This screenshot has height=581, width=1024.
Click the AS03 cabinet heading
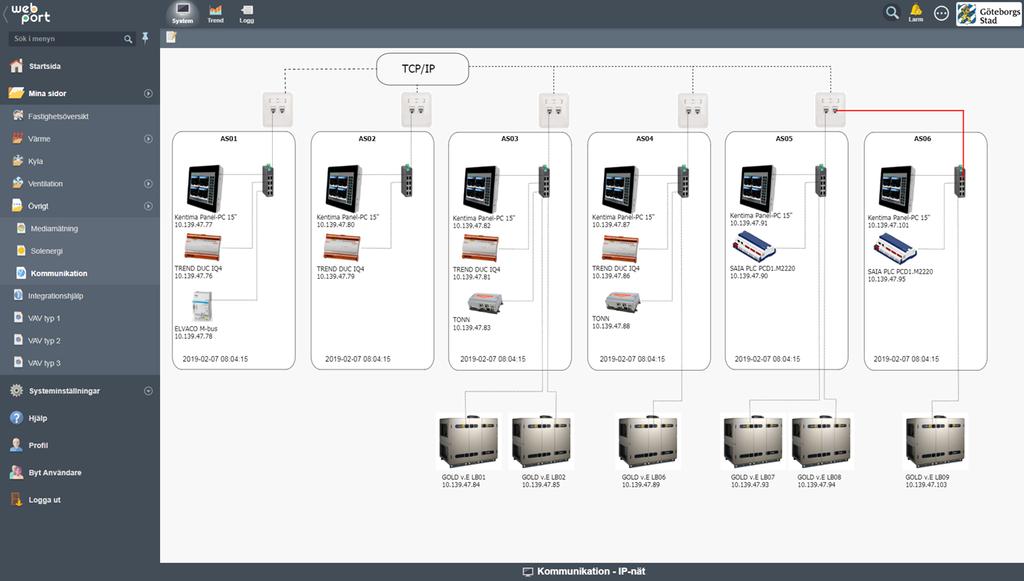509,138
